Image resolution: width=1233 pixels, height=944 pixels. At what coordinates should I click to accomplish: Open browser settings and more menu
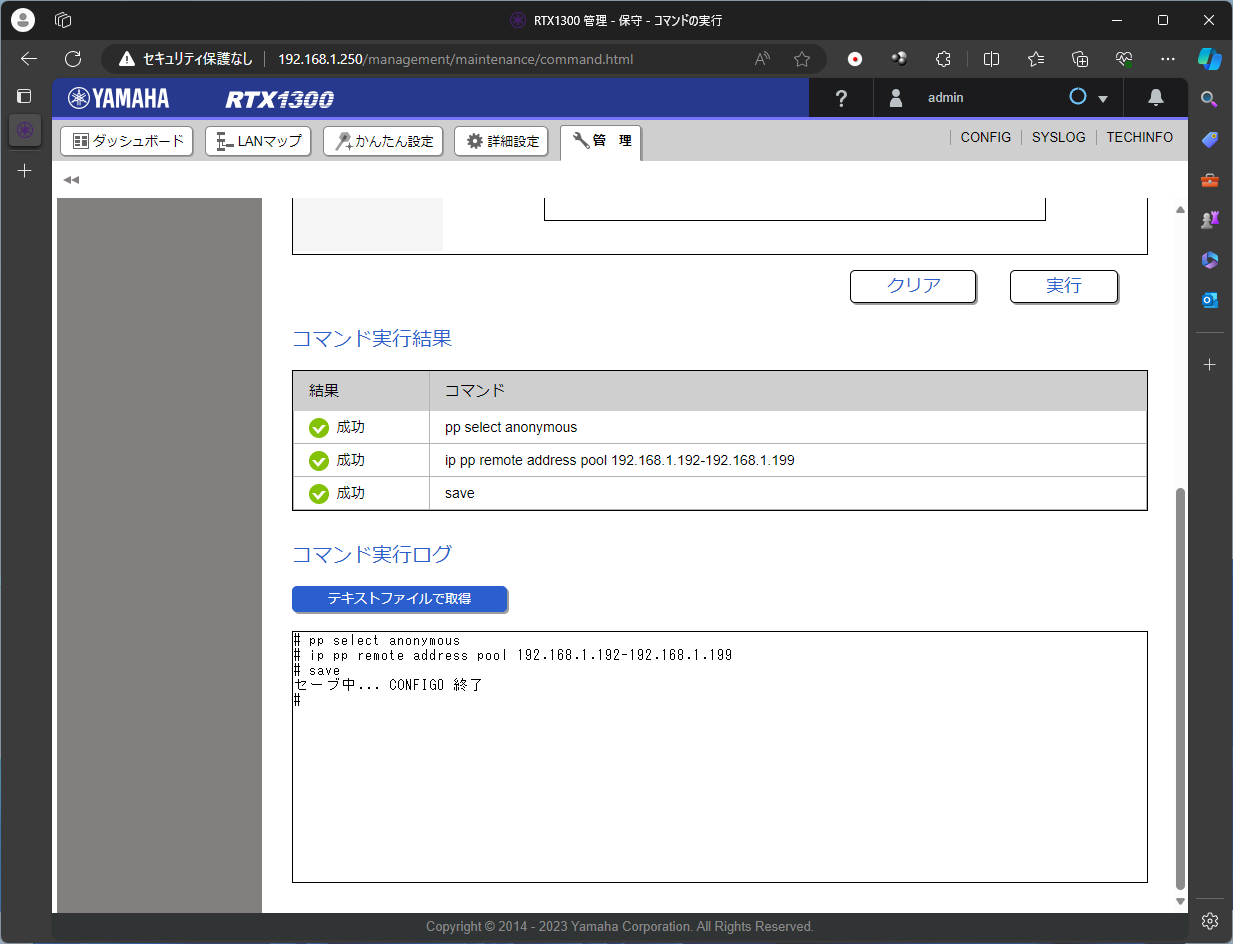coord(1168,59)
